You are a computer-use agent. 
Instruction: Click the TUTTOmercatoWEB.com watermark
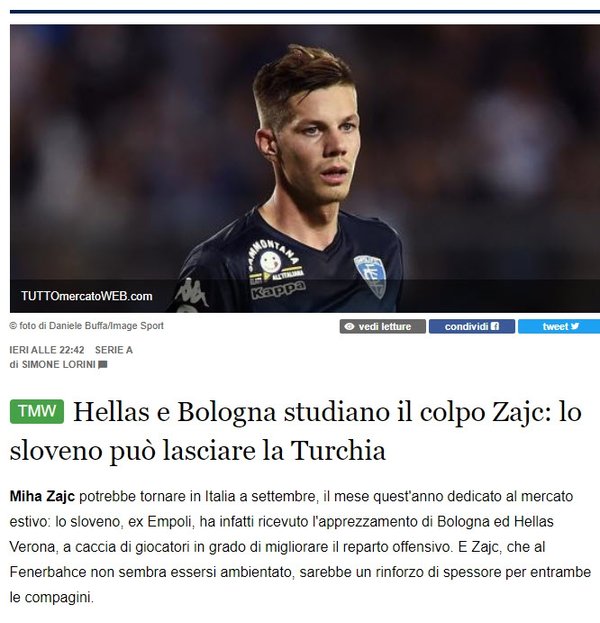click(87, 296)
